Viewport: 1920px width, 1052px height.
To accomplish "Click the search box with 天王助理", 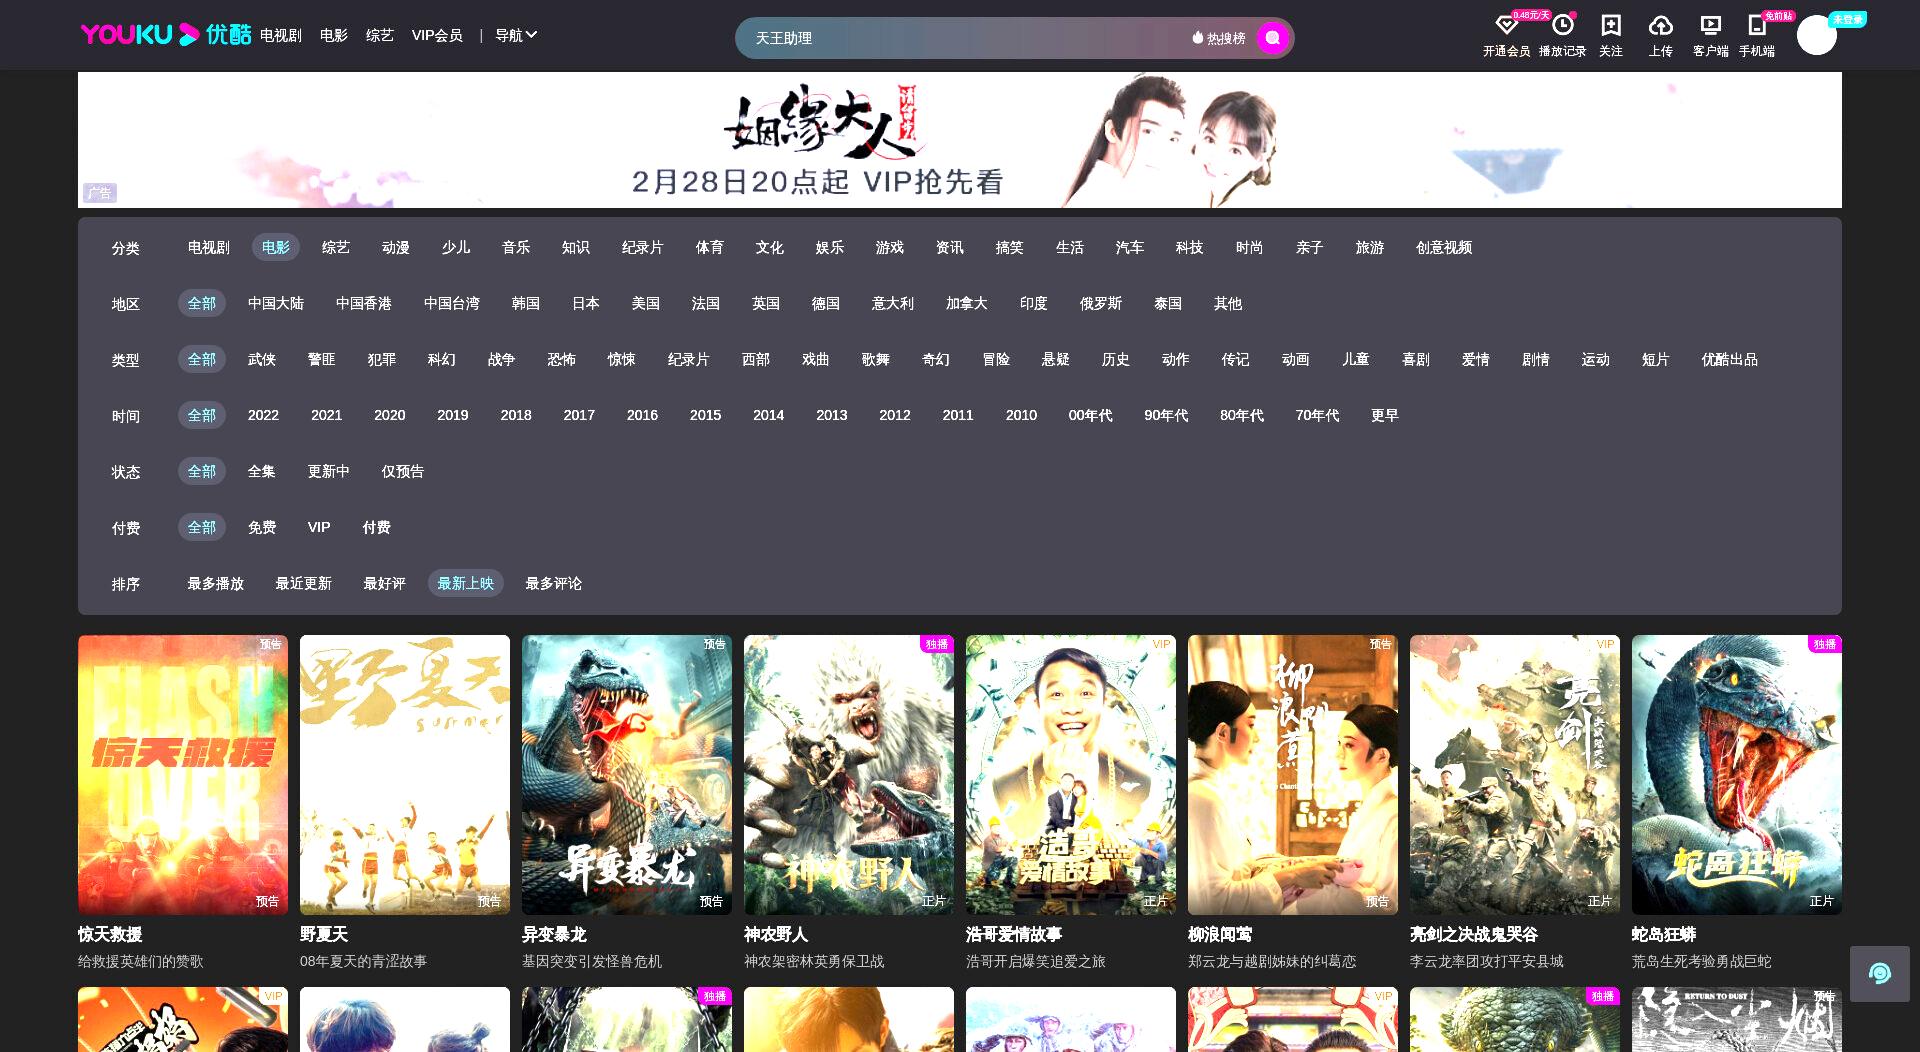I will point(960,38).
